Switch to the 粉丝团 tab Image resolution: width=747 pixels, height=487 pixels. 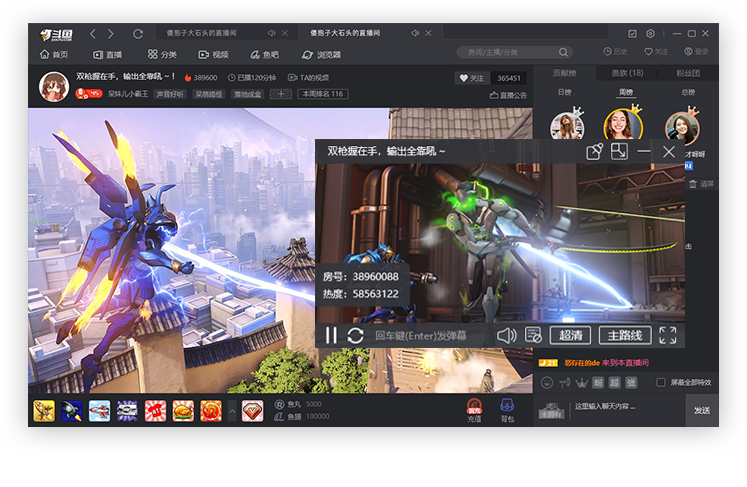pos(688,73)
